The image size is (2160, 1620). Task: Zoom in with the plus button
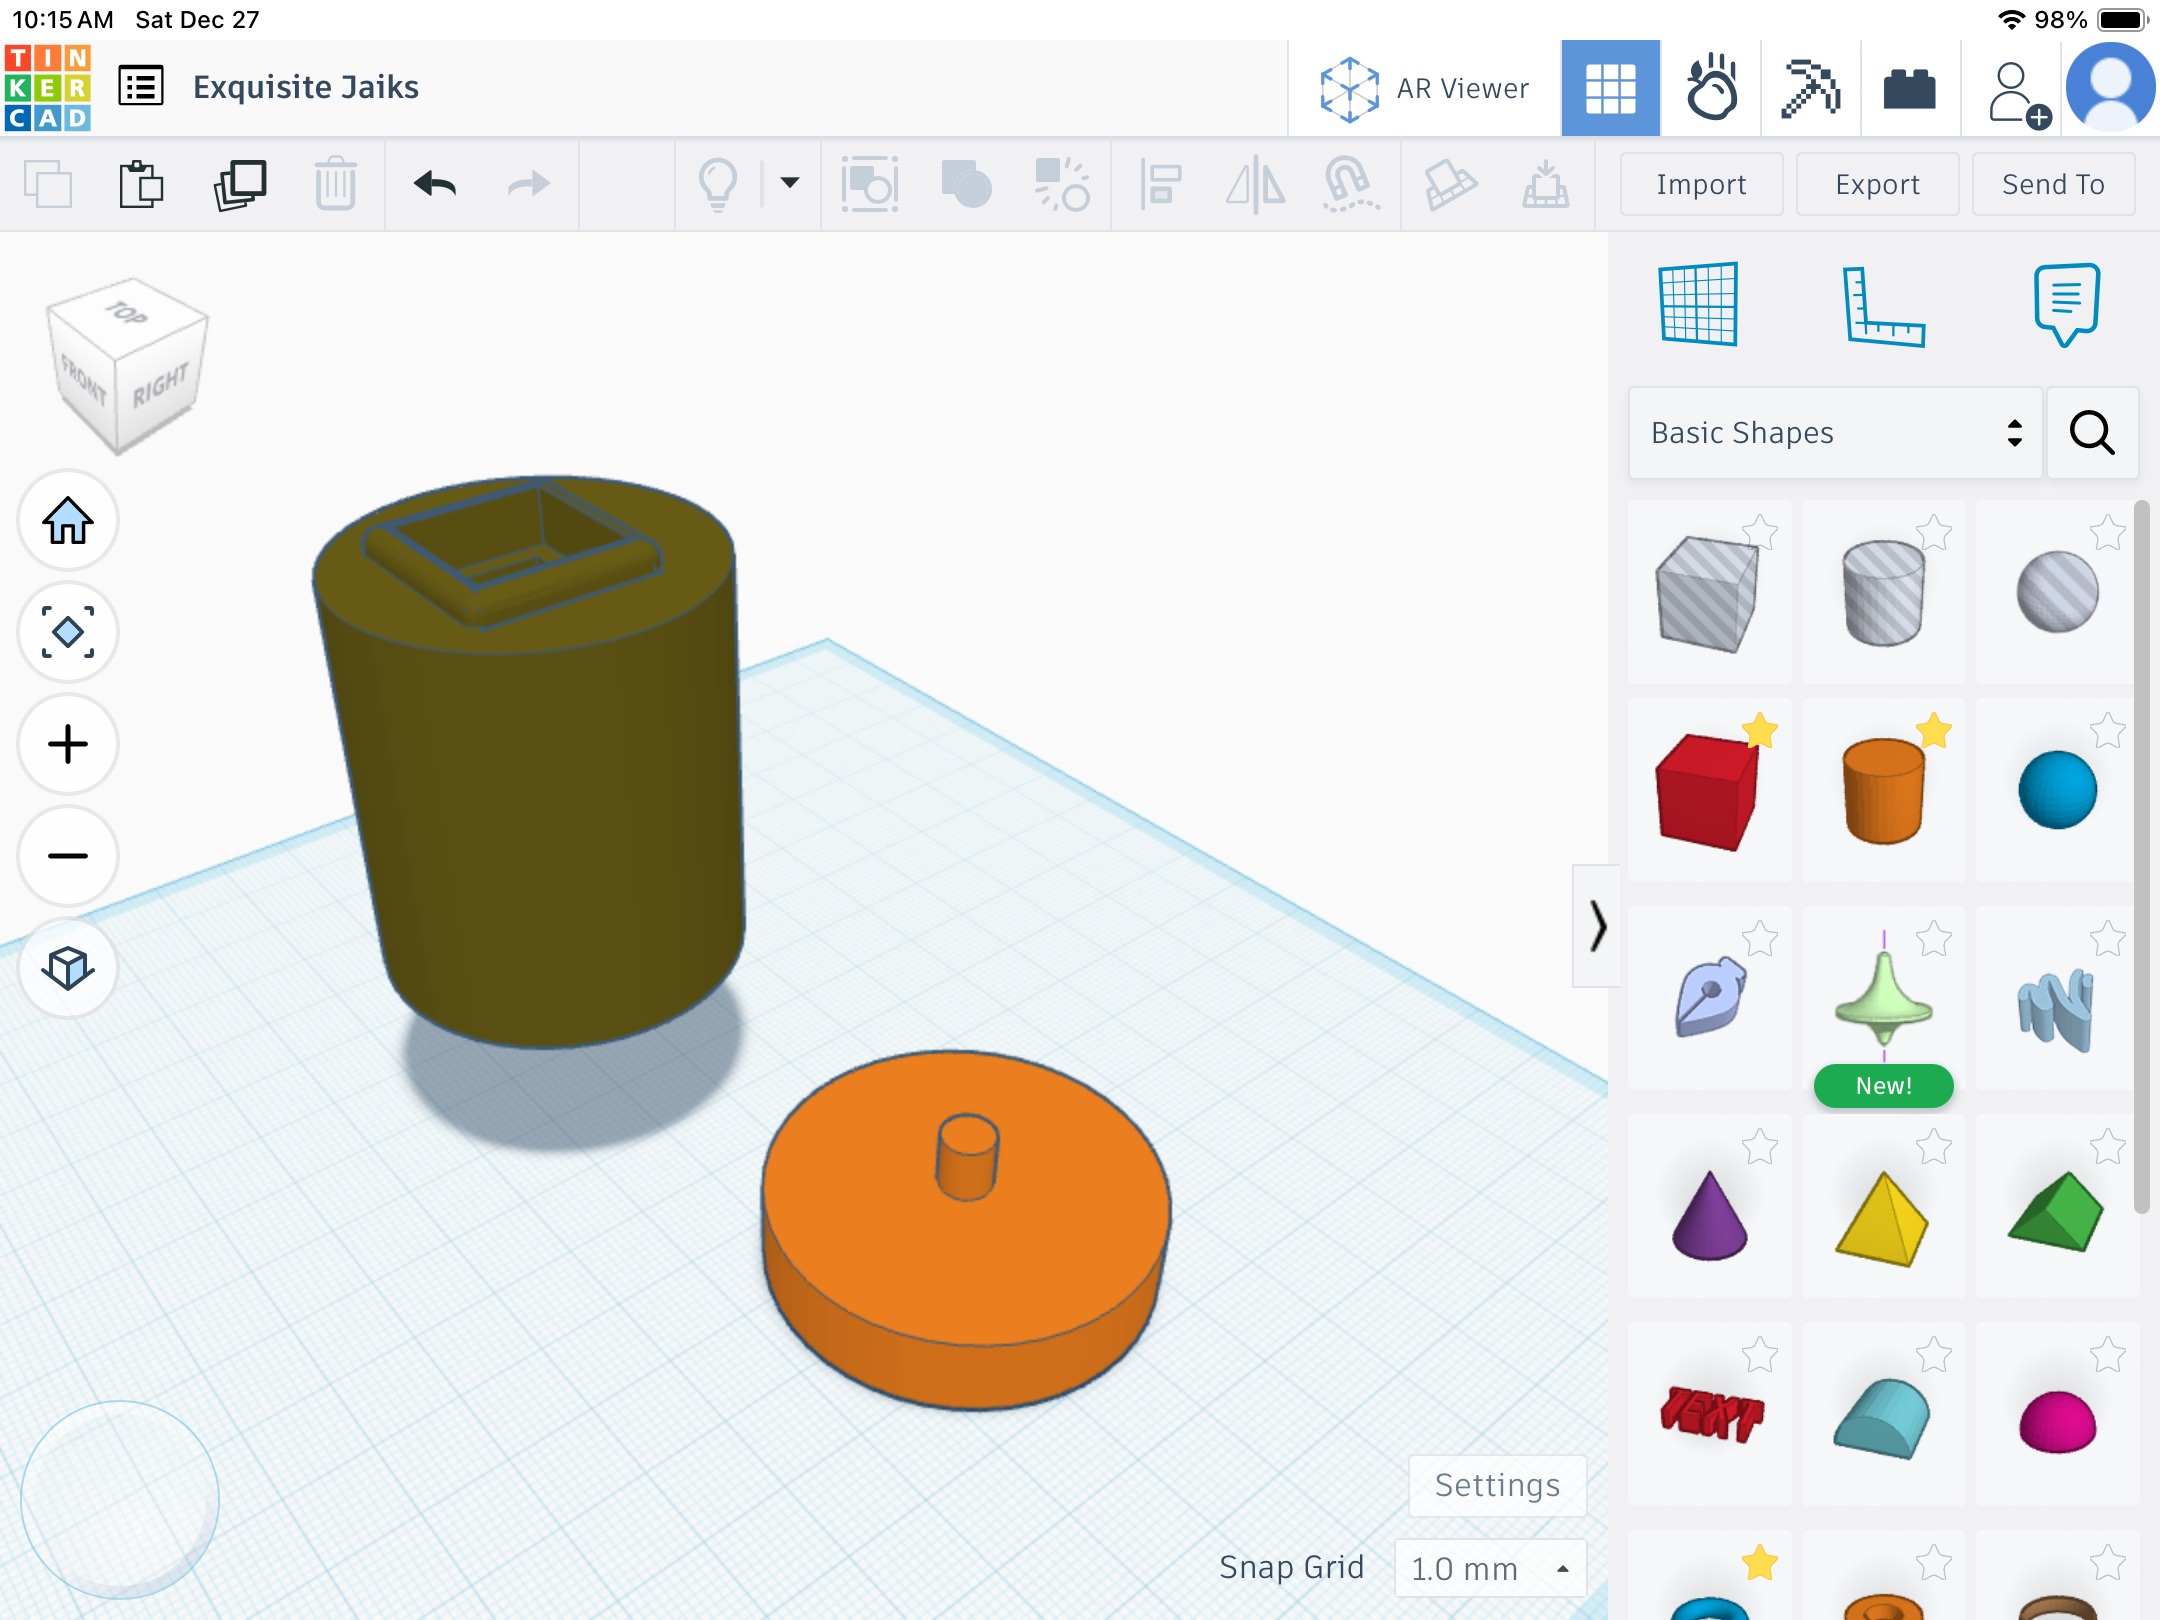[x=68, y=745]
